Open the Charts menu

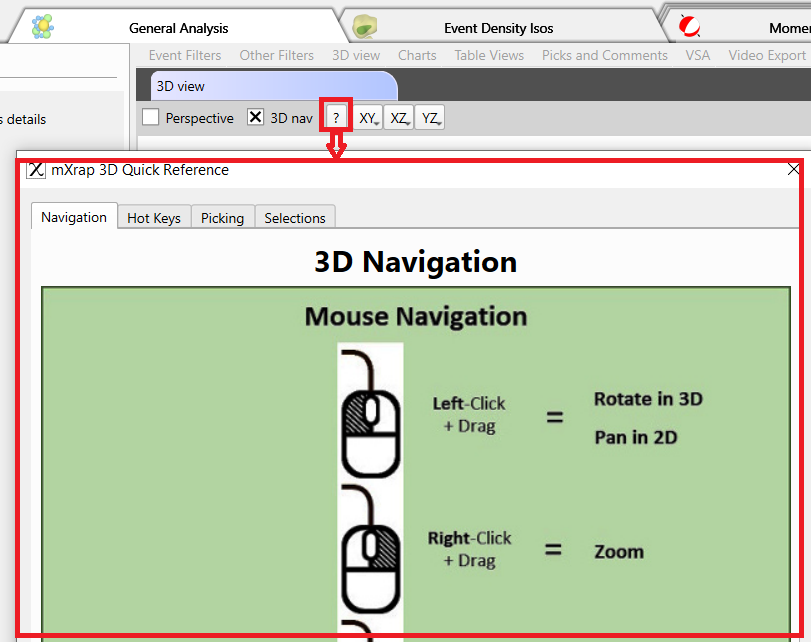[417, 55]
